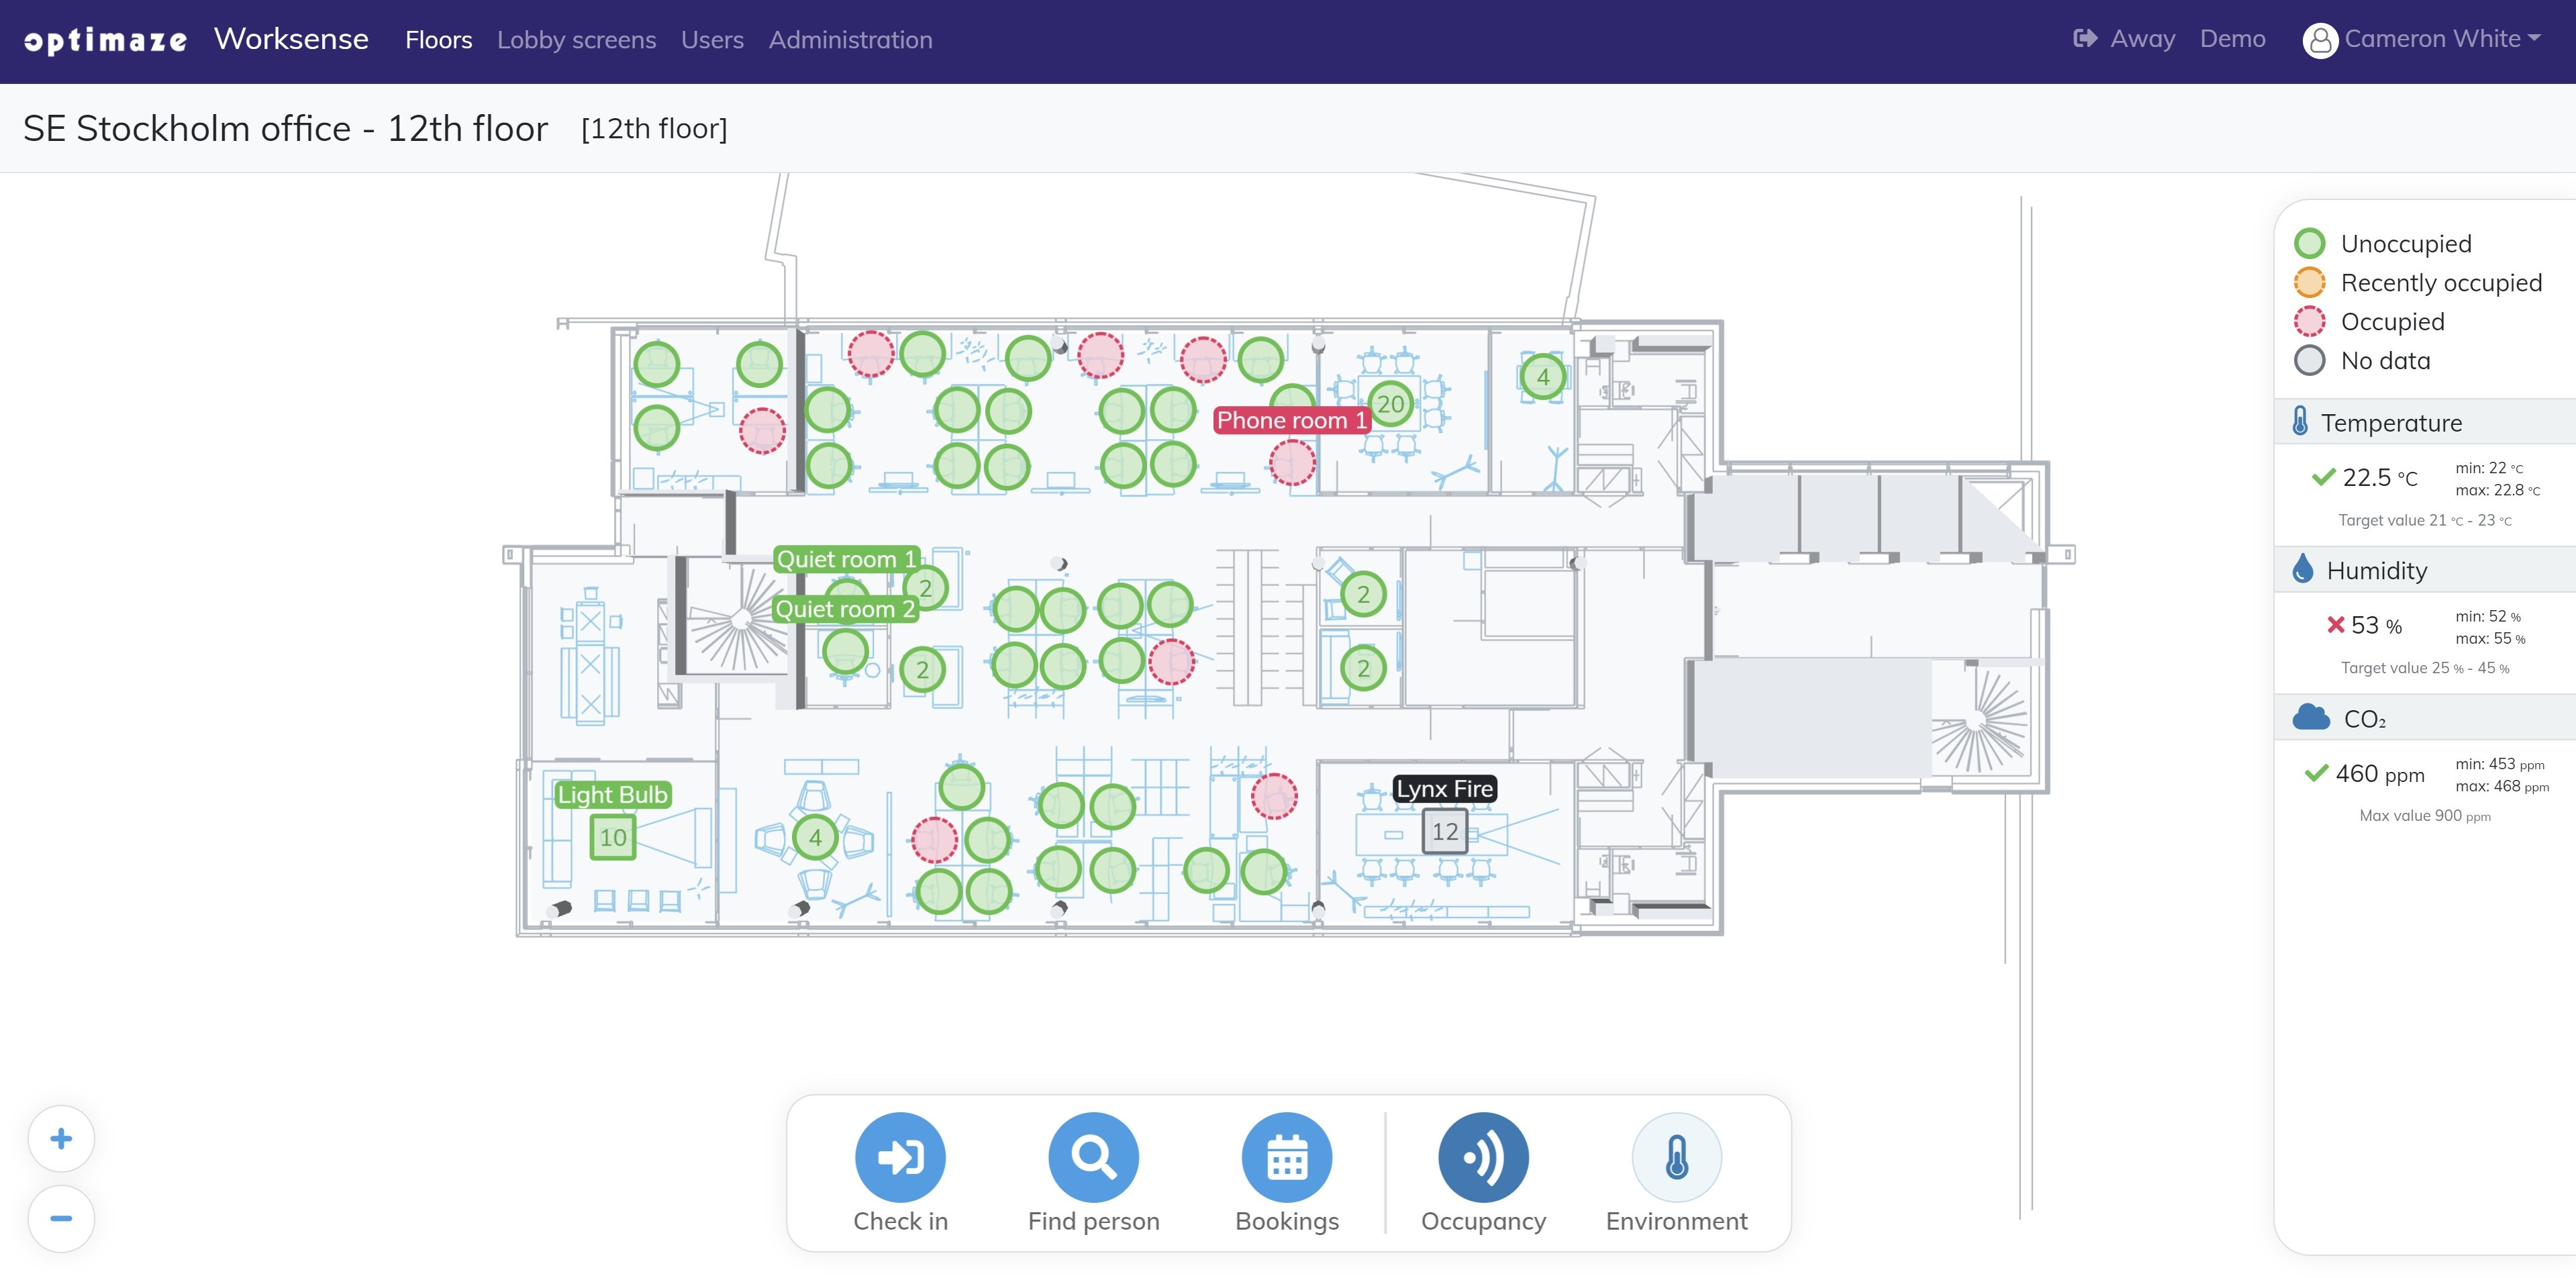The width and height of the screenshot is (2576, 1278).
Task: Select the Light Bulb room 10 marker
Action: click(612, 837)
